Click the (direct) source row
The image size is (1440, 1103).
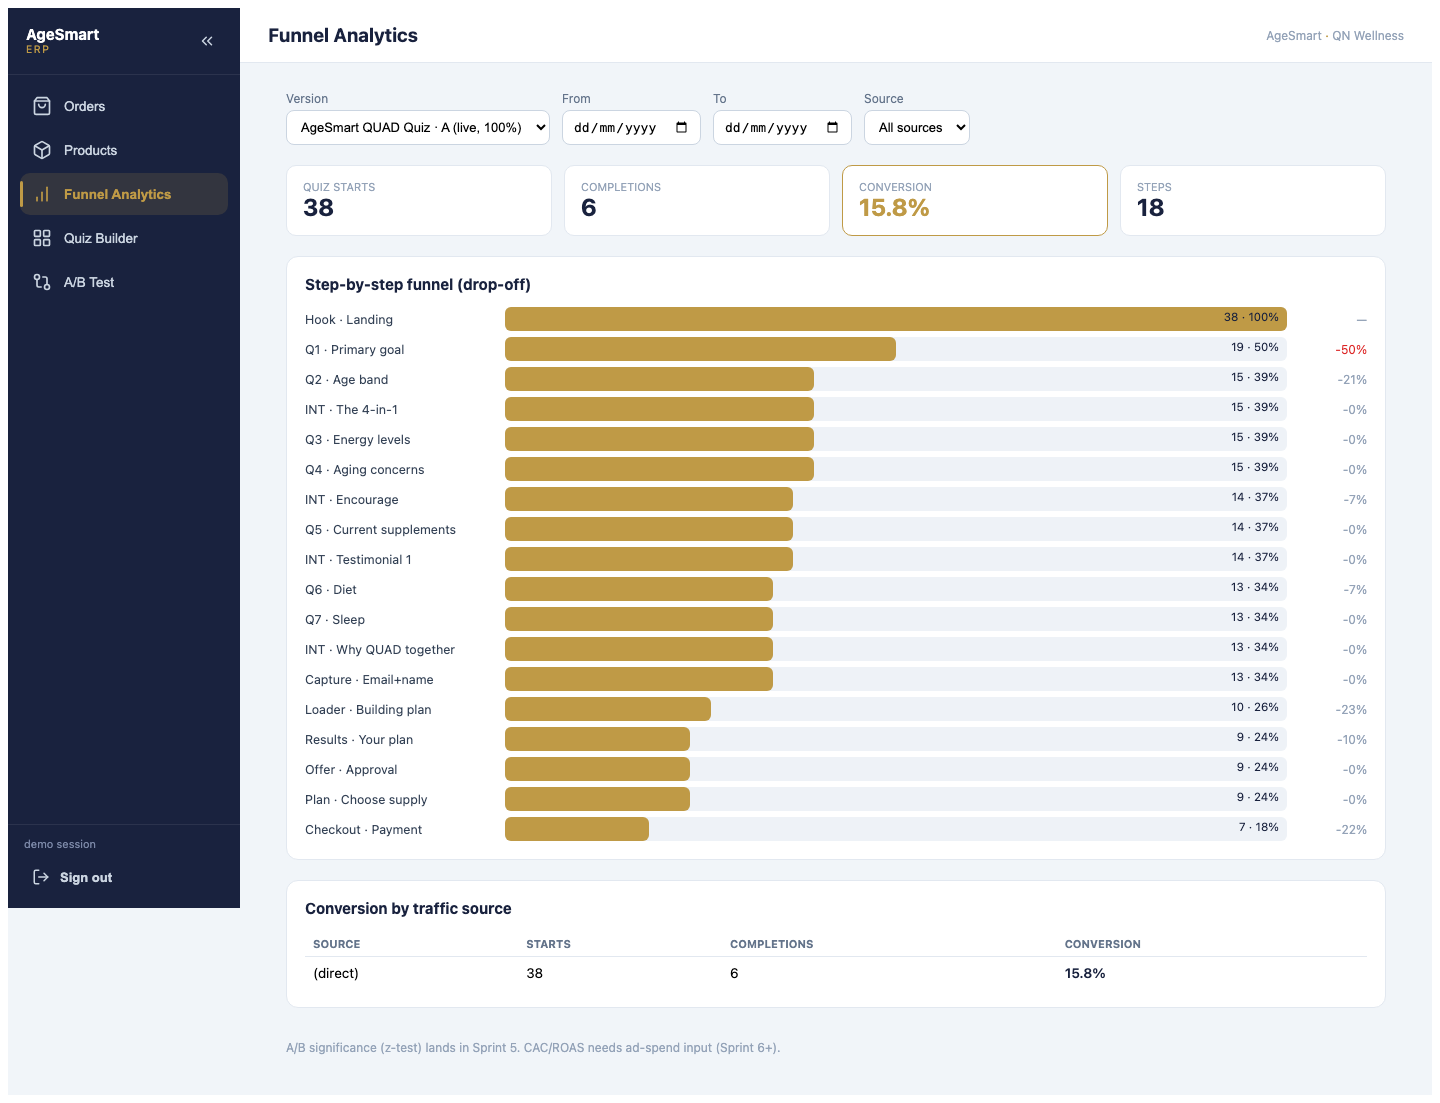836,973
